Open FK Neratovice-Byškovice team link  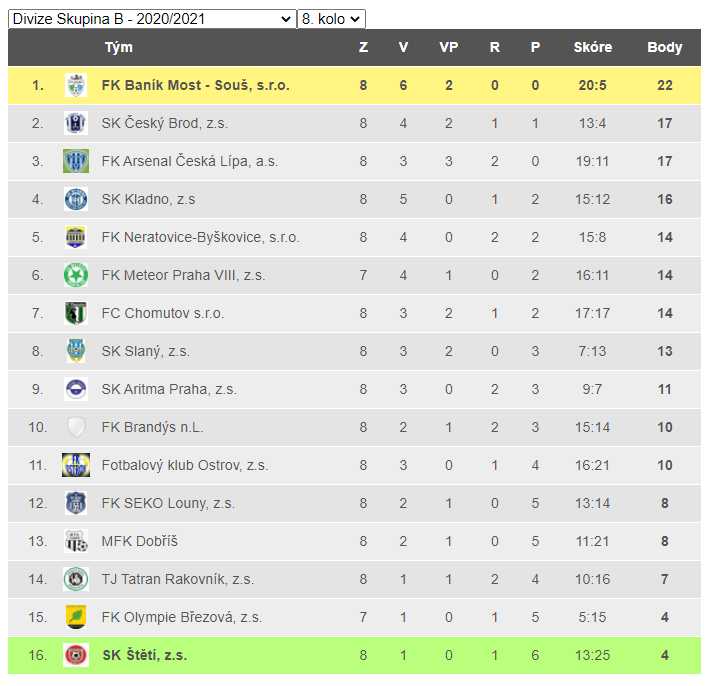200,237
